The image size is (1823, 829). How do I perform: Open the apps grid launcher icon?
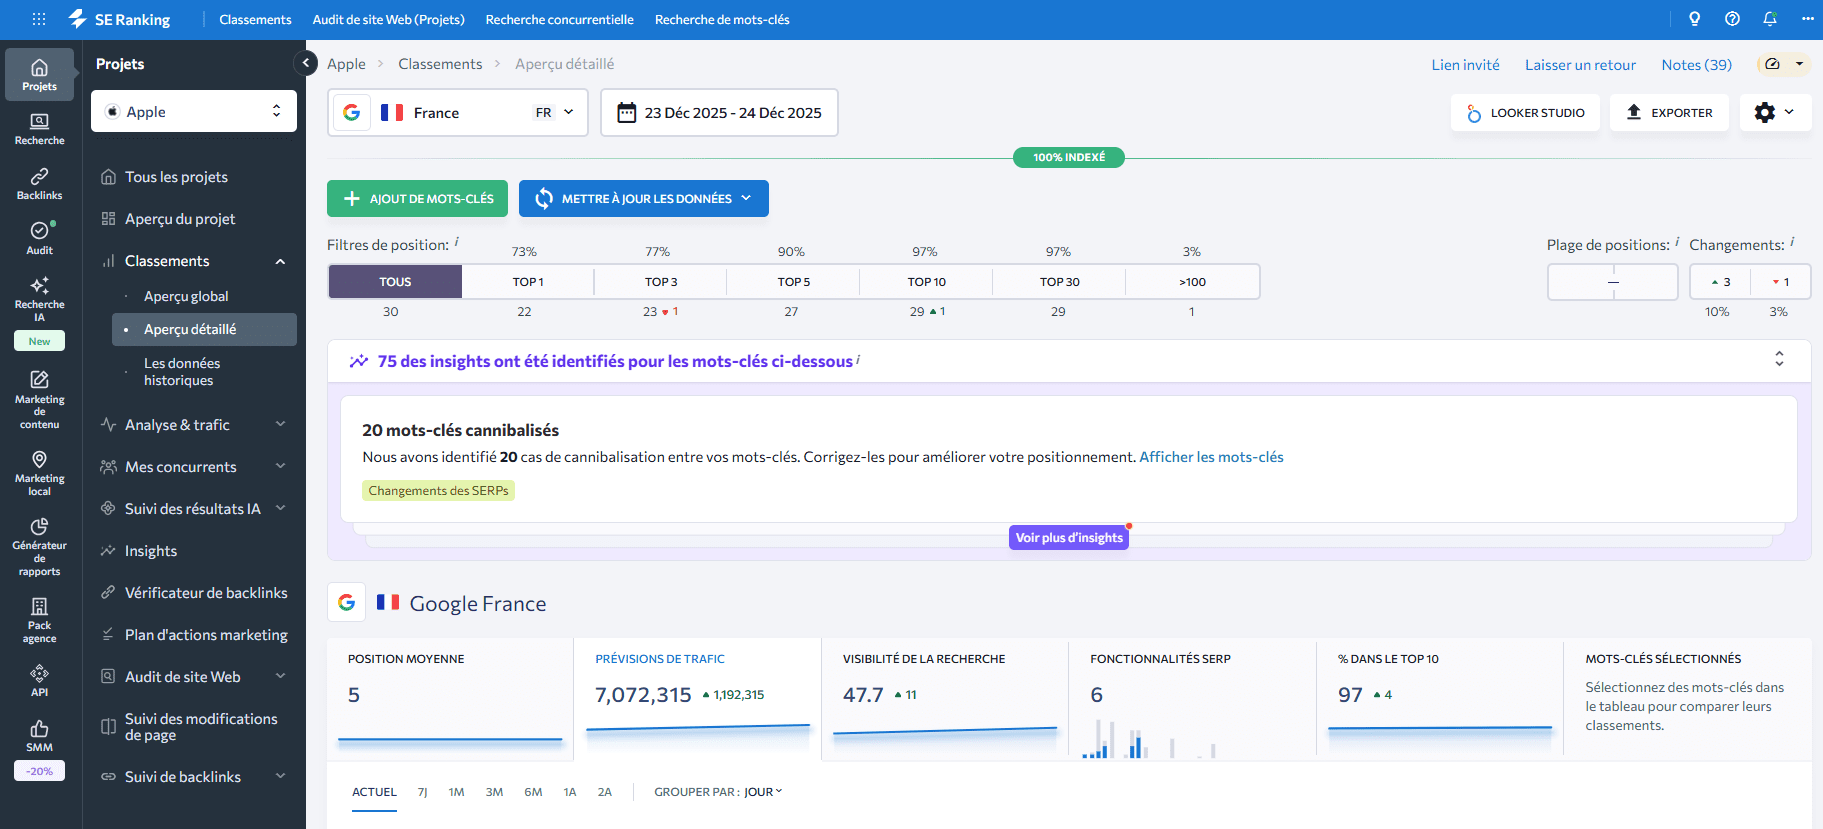39,19
